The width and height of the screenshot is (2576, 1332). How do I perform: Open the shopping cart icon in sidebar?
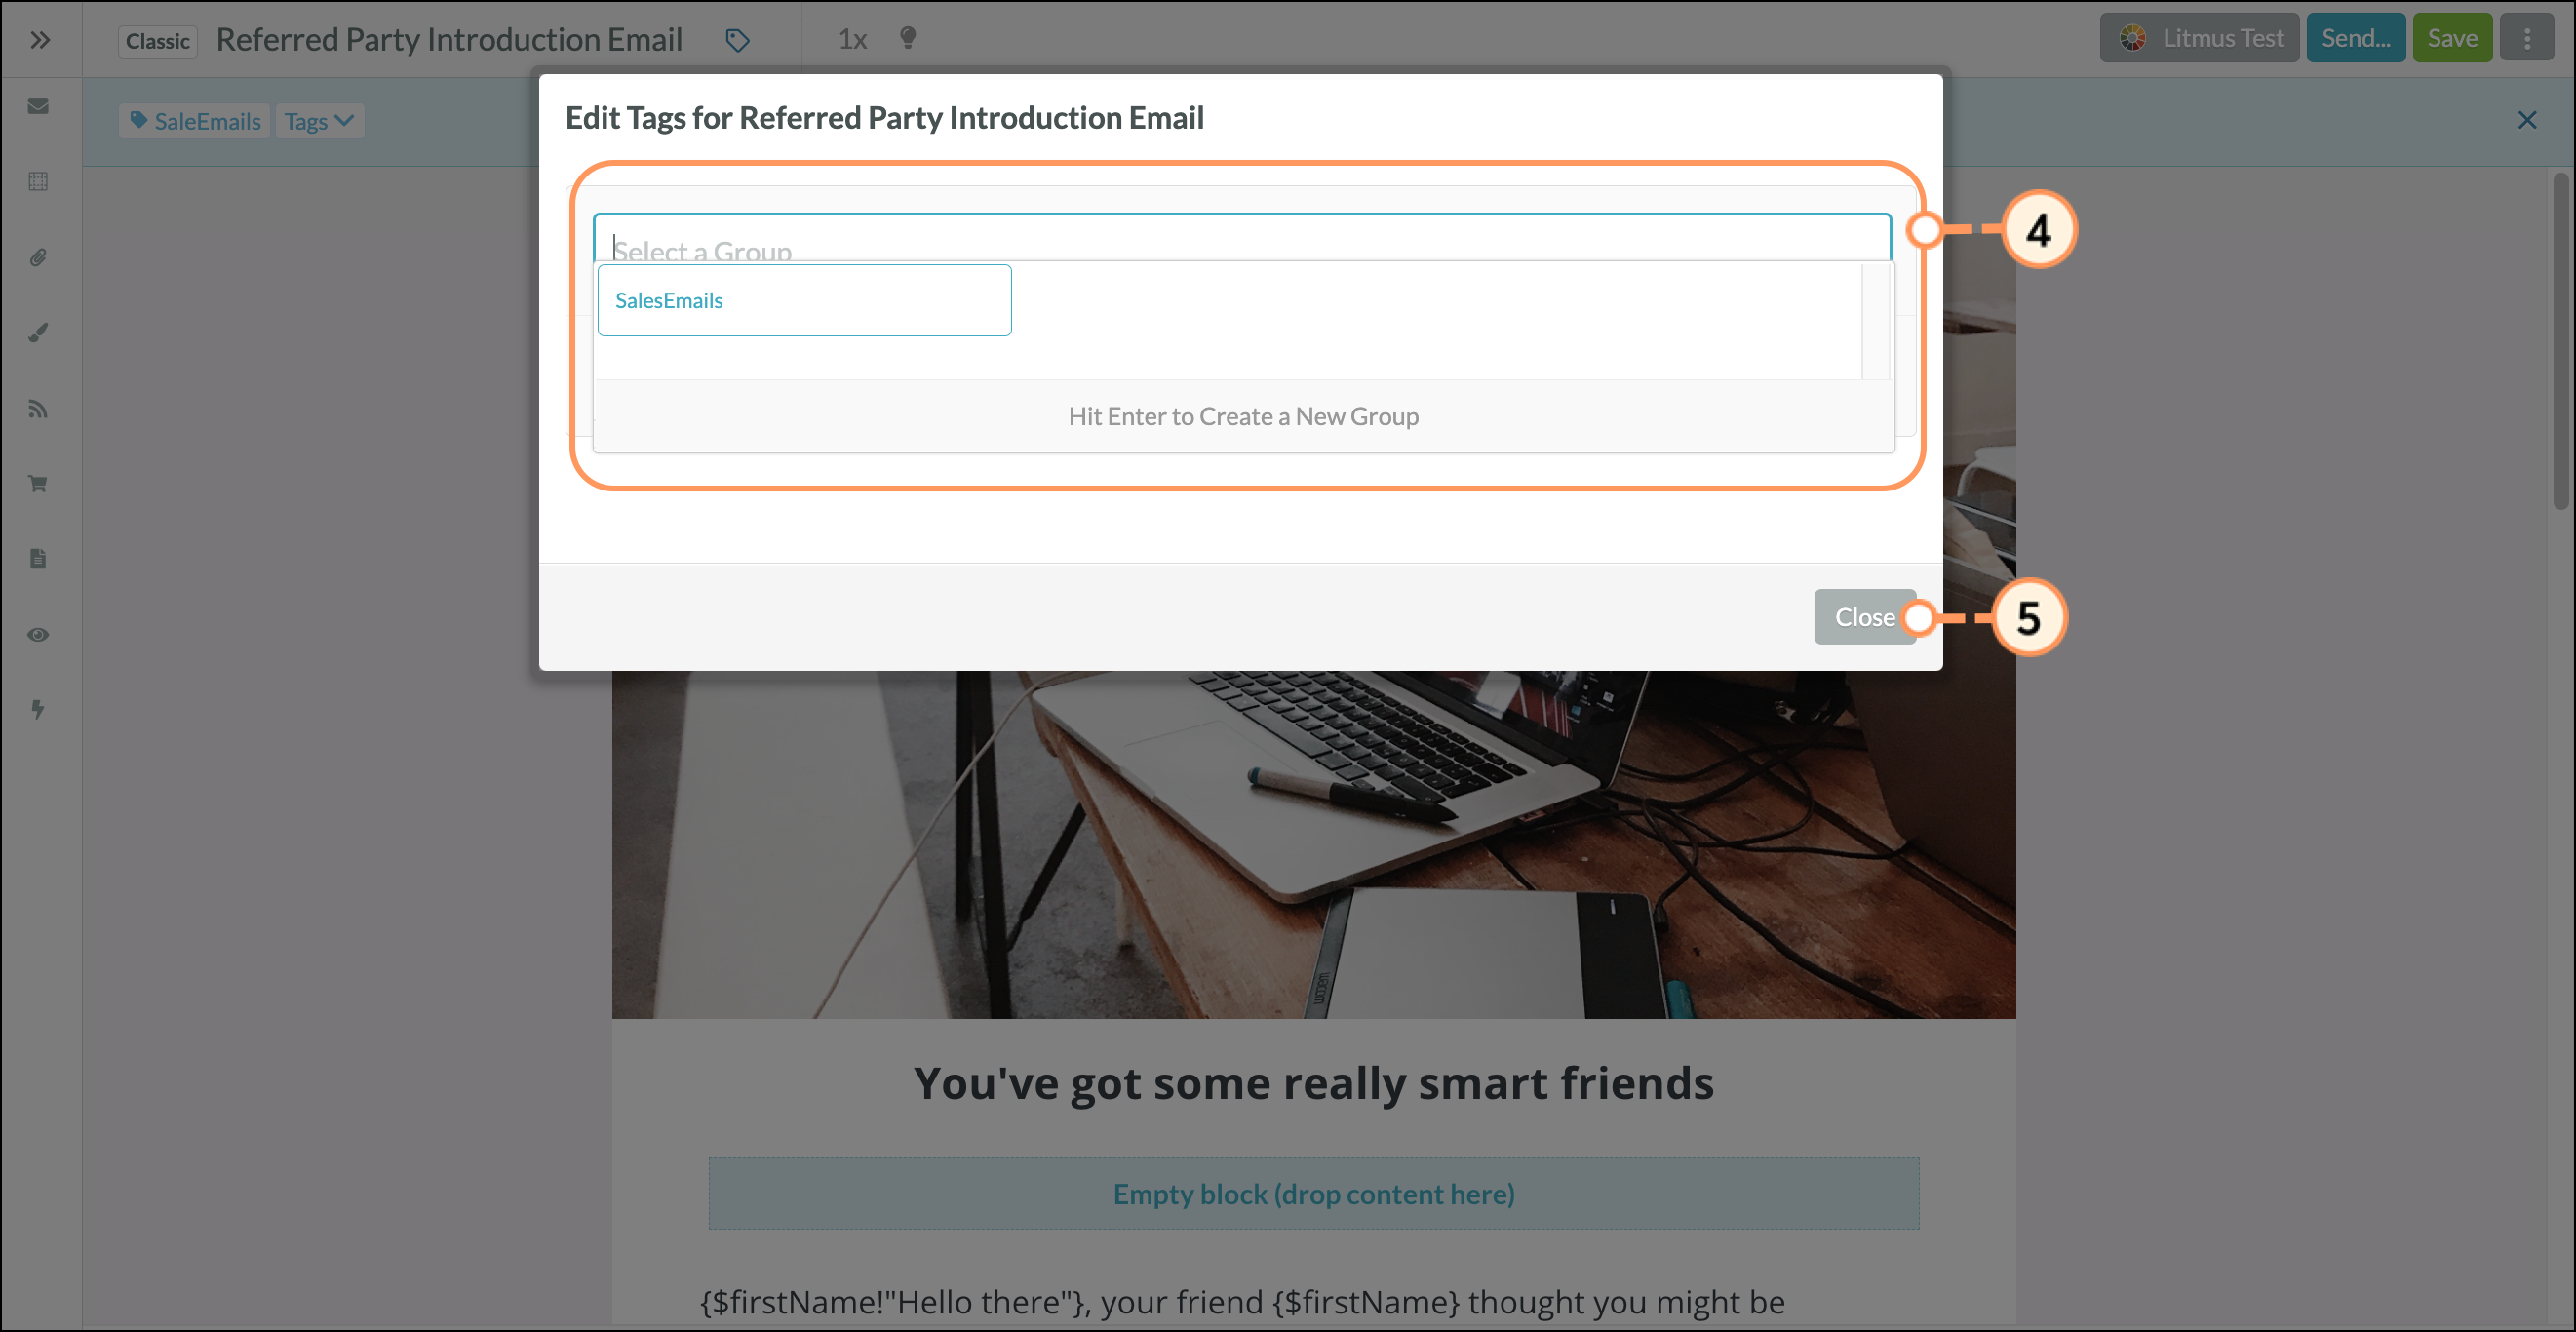coord(38,484)
